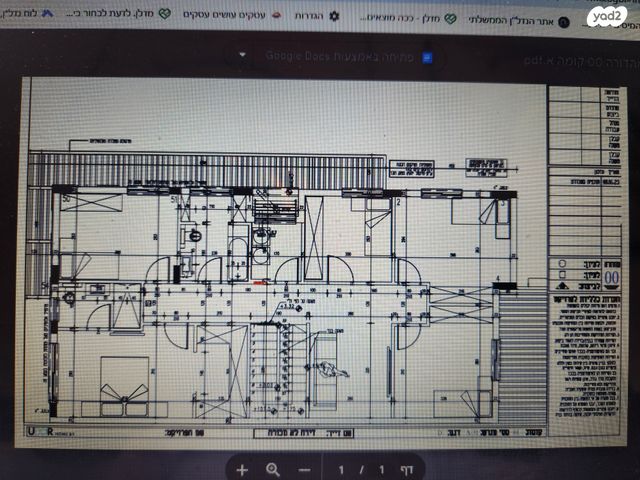The width and height of the screenshot is (640, 480).
Task: Expand the open-with dropdown arrow
Action: [x=242, y=57]
